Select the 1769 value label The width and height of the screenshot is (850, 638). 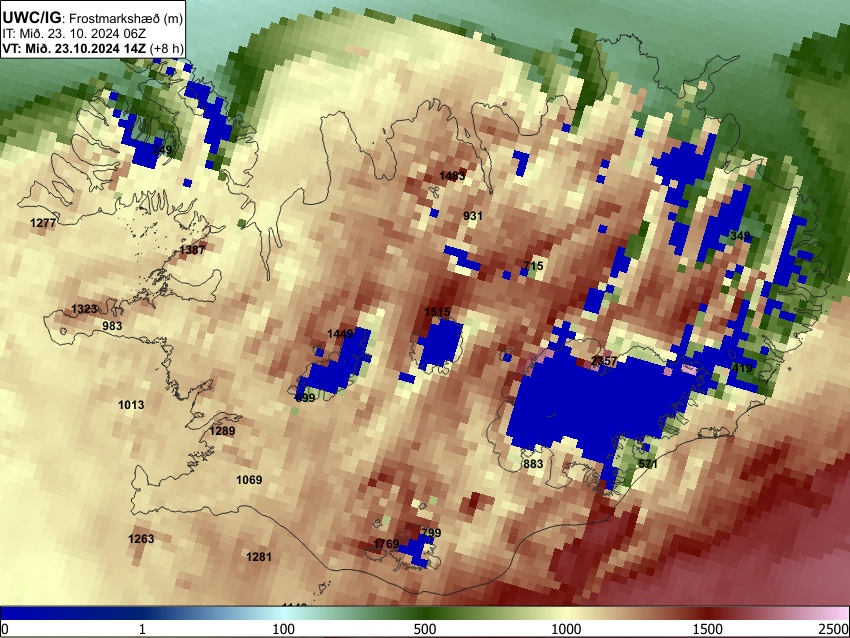[x=387, y=544]
